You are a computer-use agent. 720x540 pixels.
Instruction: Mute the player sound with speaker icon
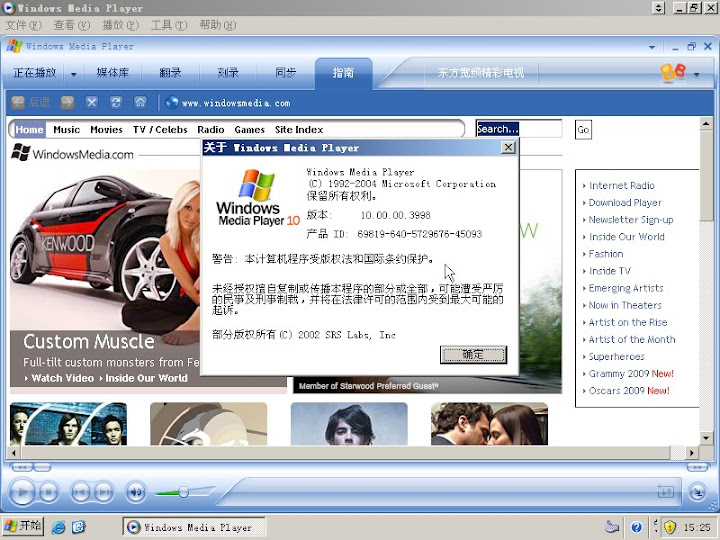point(135,493)
